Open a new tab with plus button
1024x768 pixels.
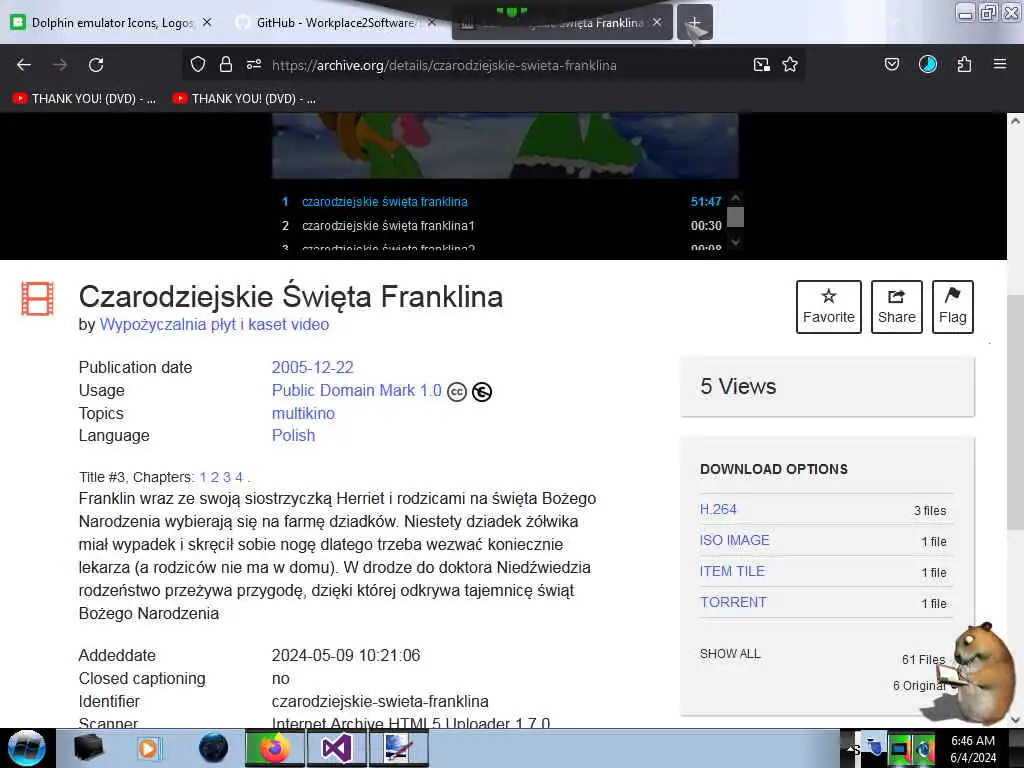pos(694,23)
